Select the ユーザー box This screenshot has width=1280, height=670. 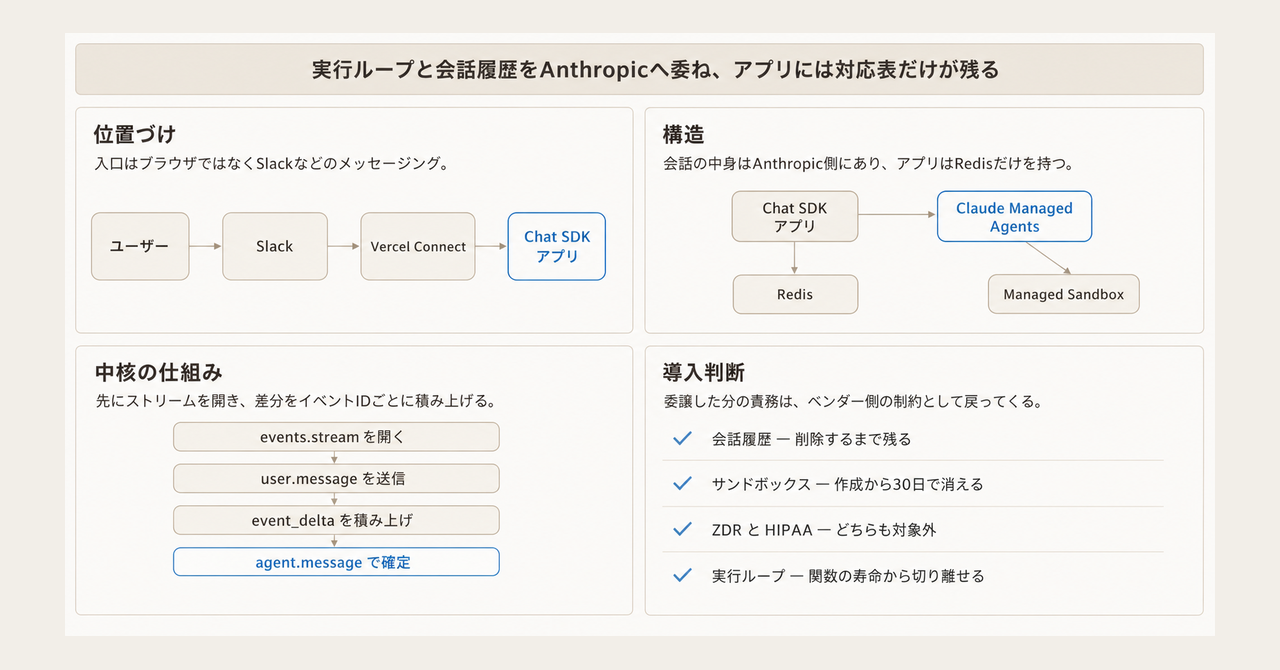click(x=140, y=246)
